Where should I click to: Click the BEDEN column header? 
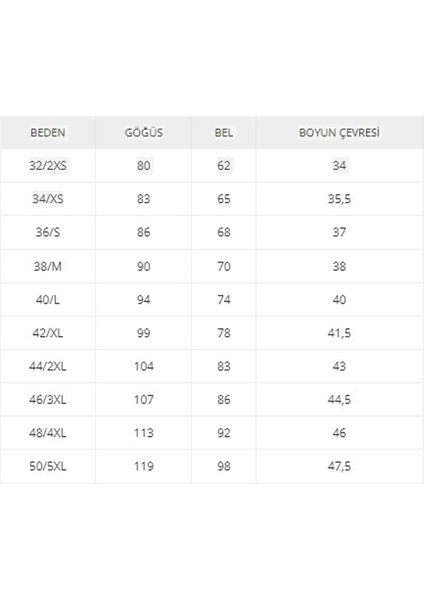(x=48, y=133)
